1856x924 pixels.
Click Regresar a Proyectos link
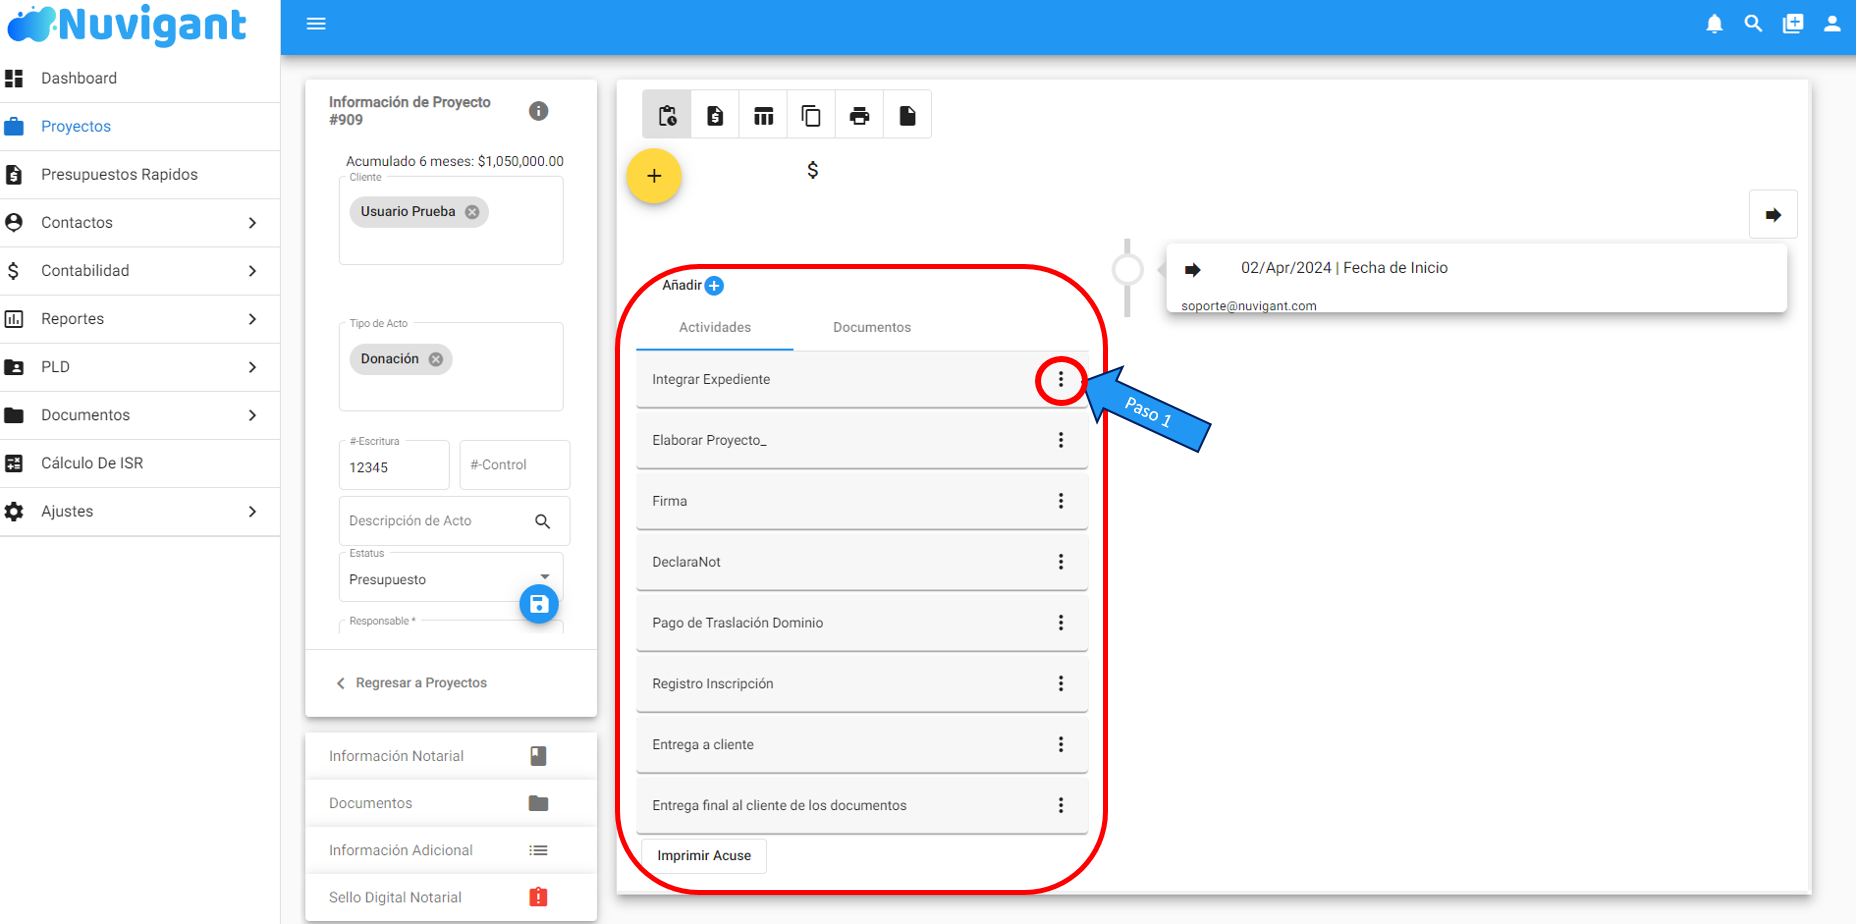tap(412, 683)
